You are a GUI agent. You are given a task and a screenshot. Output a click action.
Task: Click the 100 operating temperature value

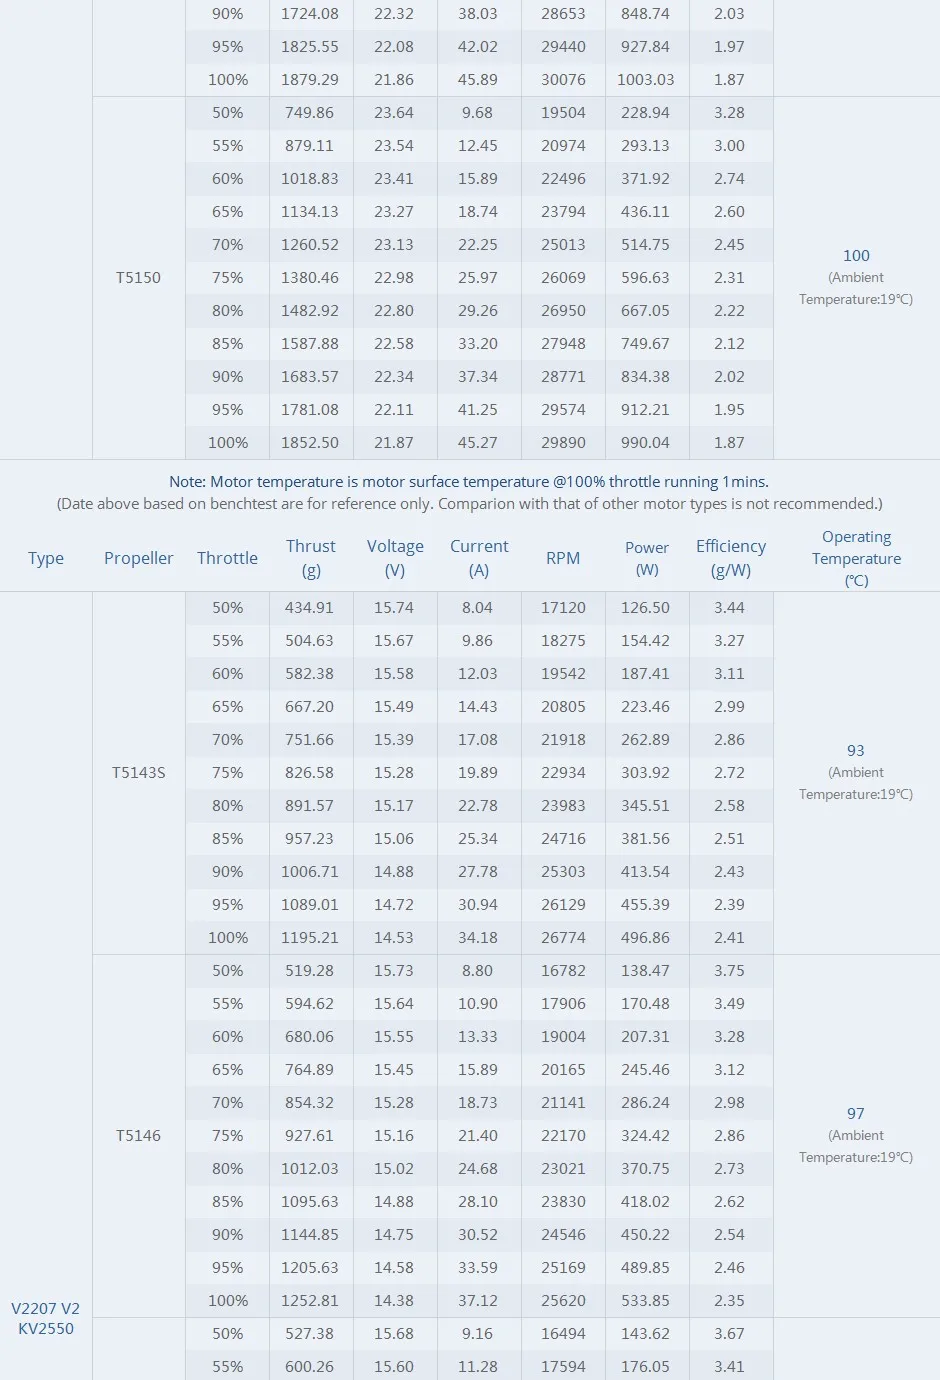pos(856,256)
